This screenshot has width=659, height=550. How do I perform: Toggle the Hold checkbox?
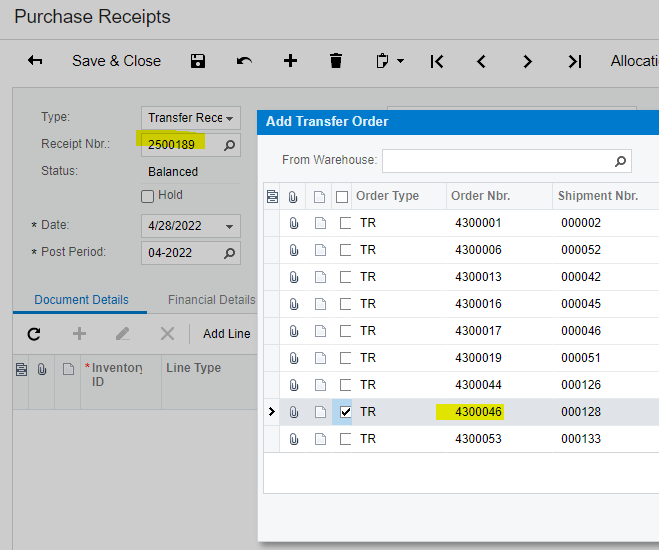147,196
